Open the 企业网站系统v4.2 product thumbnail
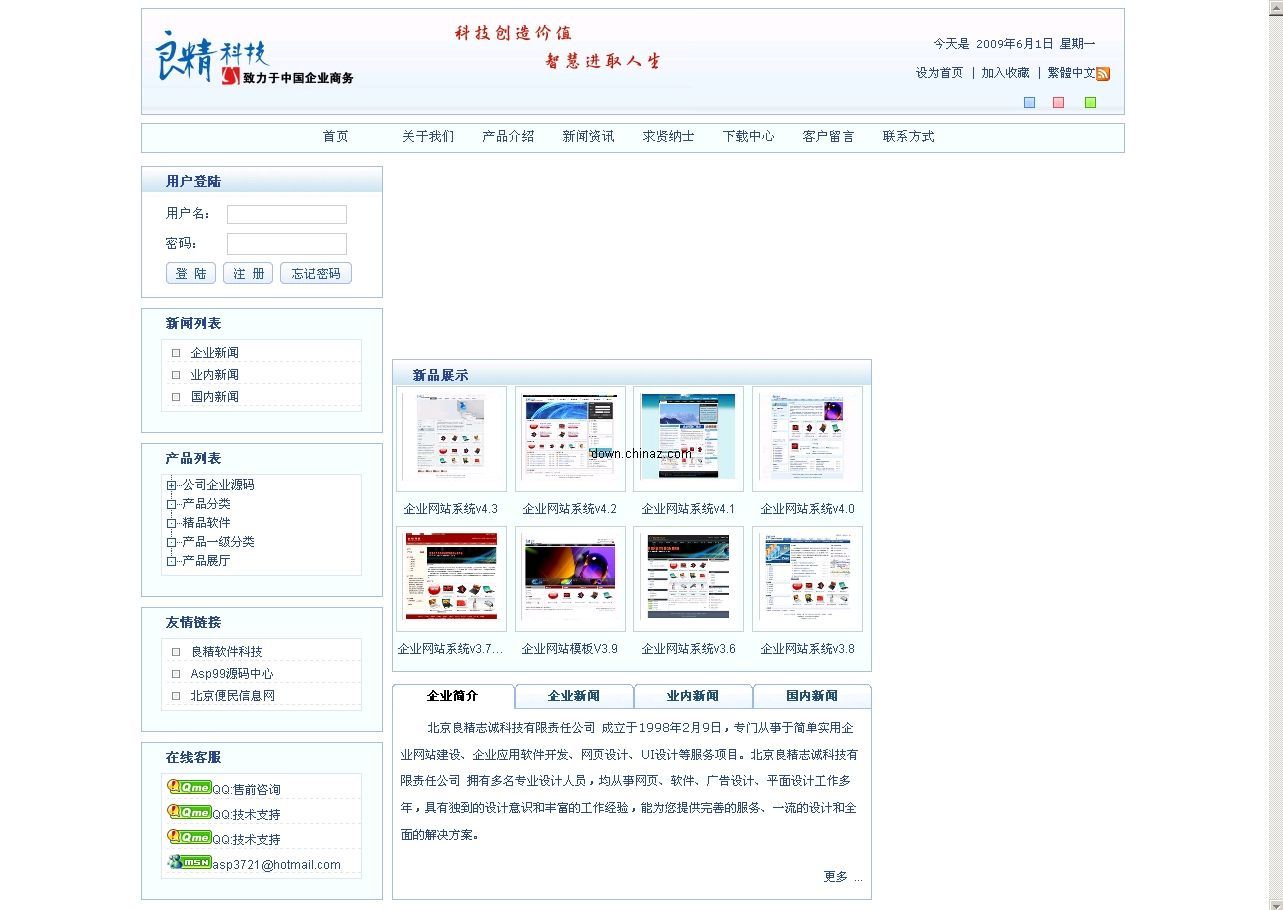1283x910 pixels. click(x=570, y=439)
